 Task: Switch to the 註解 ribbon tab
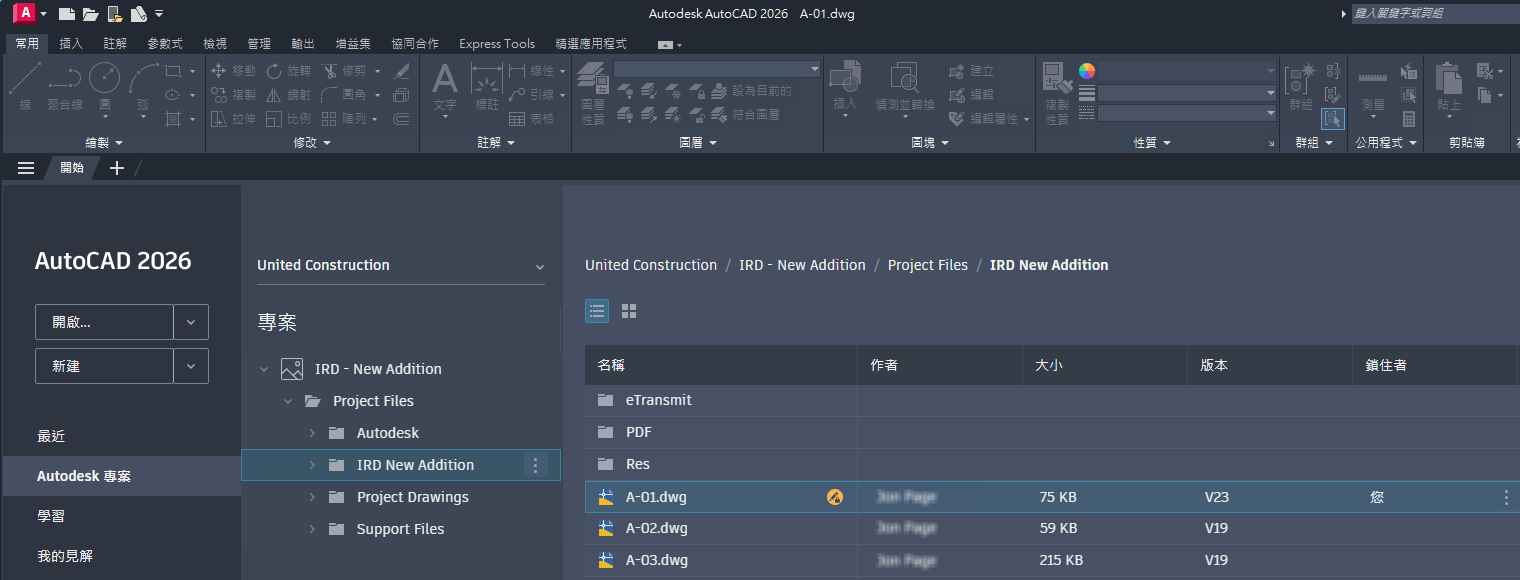[115, 44]
